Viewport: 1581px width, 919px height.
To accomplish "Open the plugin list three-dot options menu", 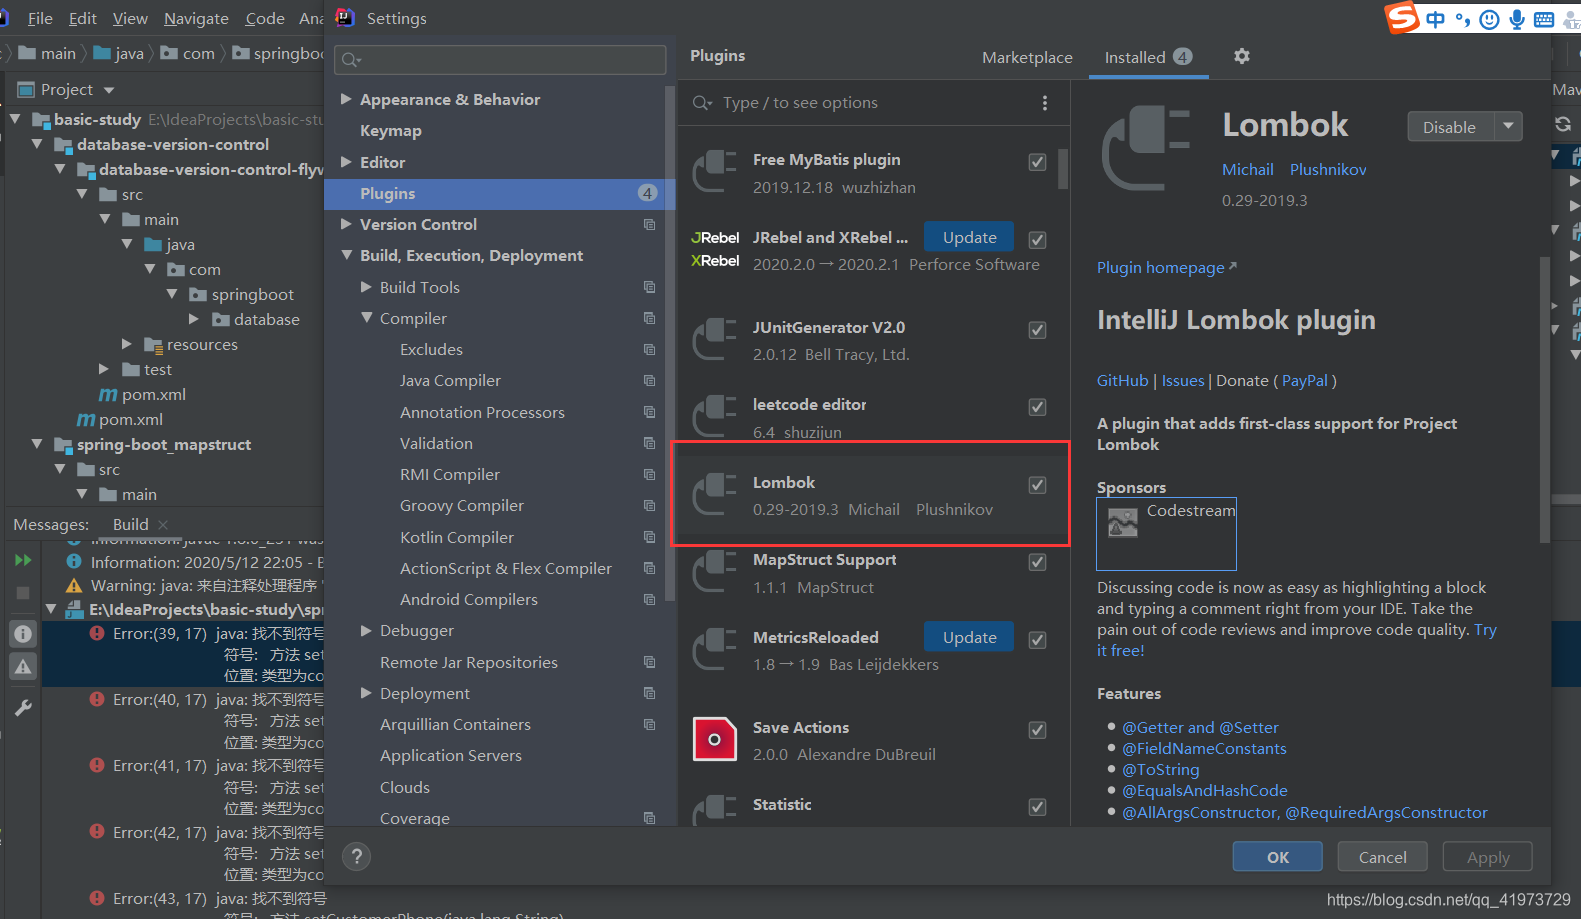I will click(x=1045, y=103).
